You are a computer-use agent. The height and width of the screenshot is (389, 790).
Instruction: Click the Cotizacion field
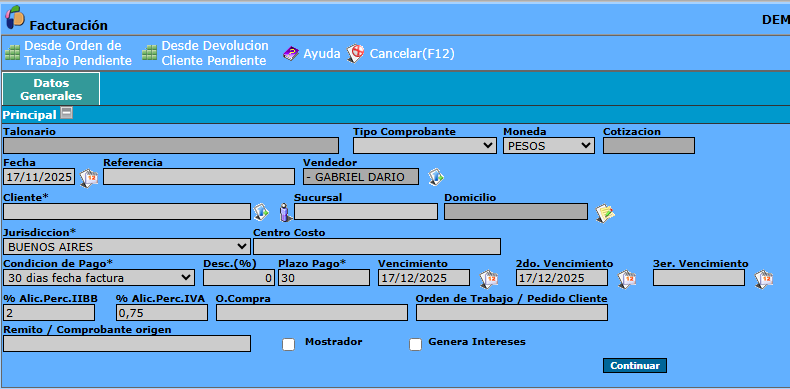pos(649,146)
